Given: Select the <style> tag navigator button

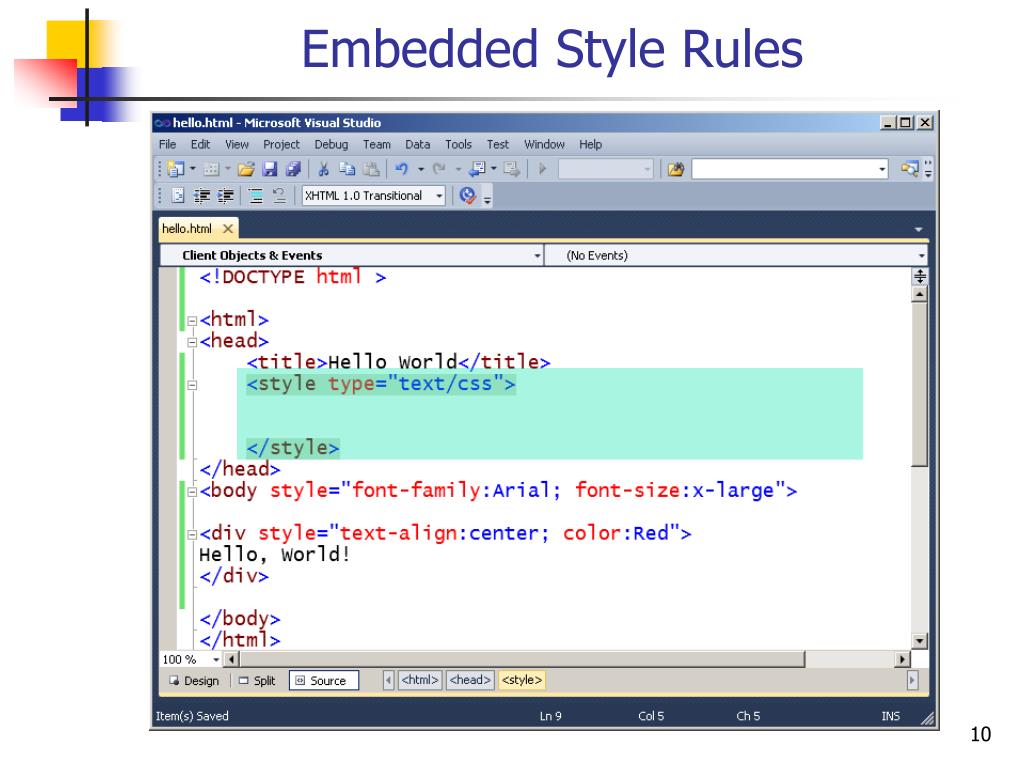Looking at the screenshot, I should [522, 680].
